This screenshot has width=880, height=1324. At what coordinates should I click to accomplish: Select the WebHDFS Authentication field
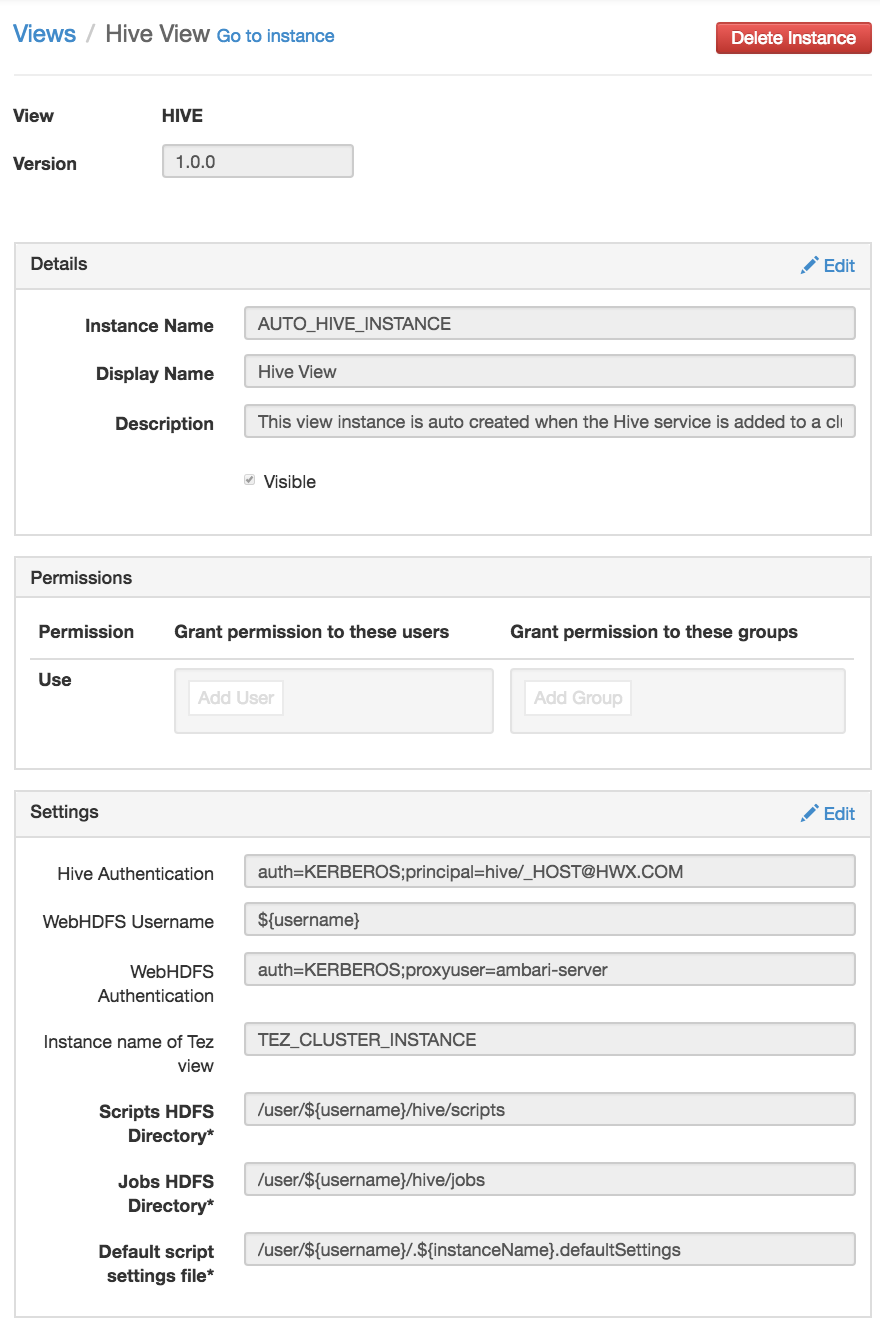point(550,968)
